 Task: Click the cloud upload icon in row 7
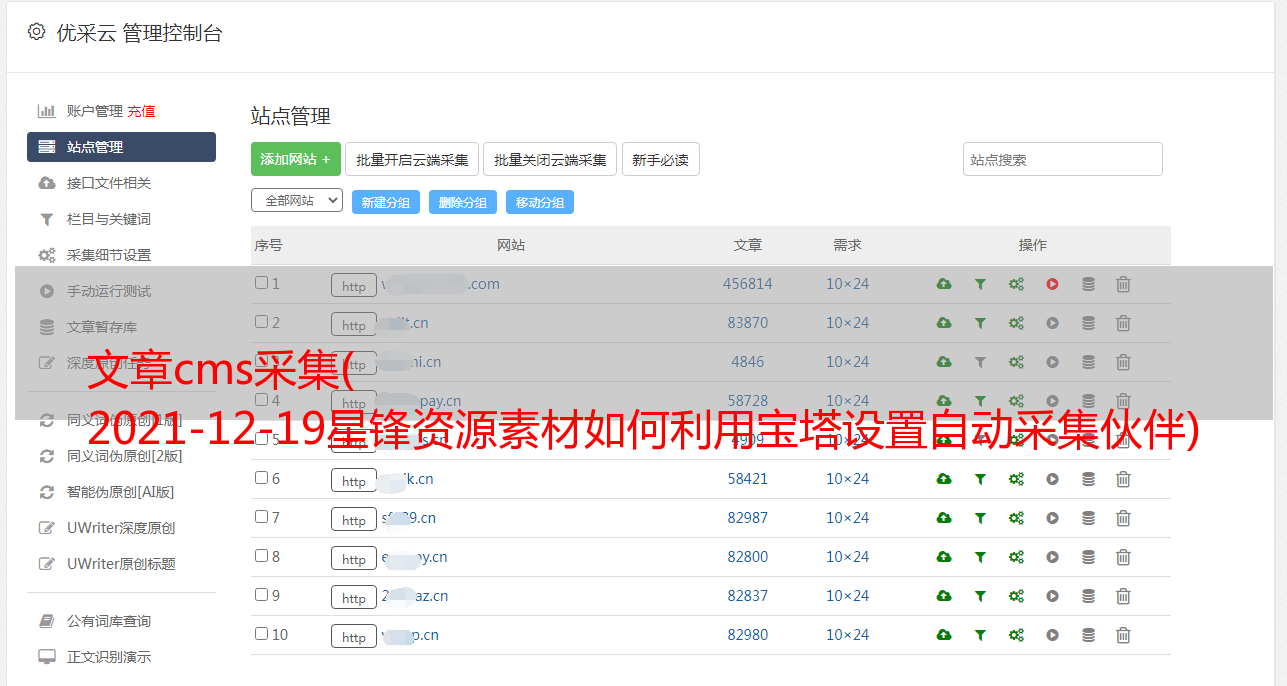tap(944, 518)
